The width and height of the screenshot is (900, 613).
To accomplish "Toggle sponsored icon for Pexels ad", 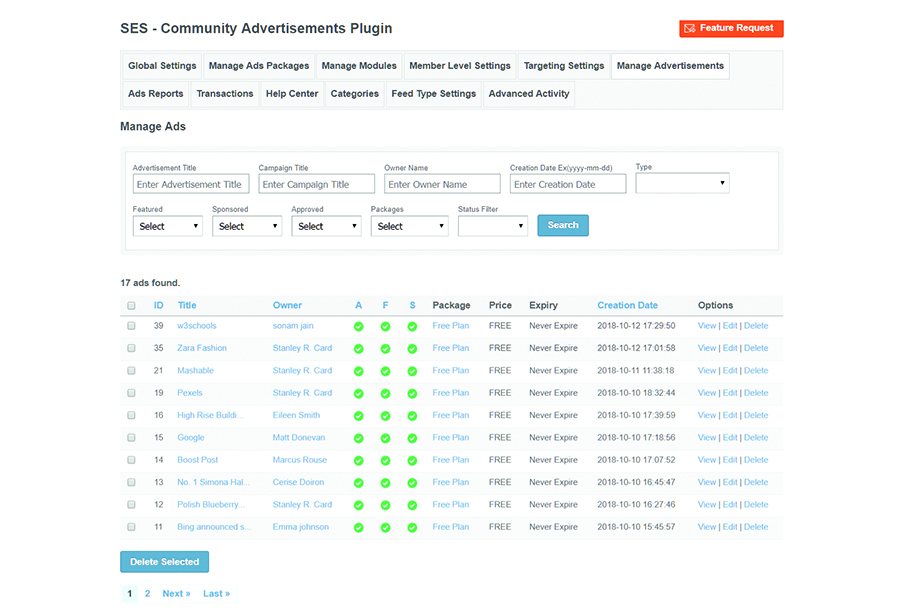I will click(412, 393).
